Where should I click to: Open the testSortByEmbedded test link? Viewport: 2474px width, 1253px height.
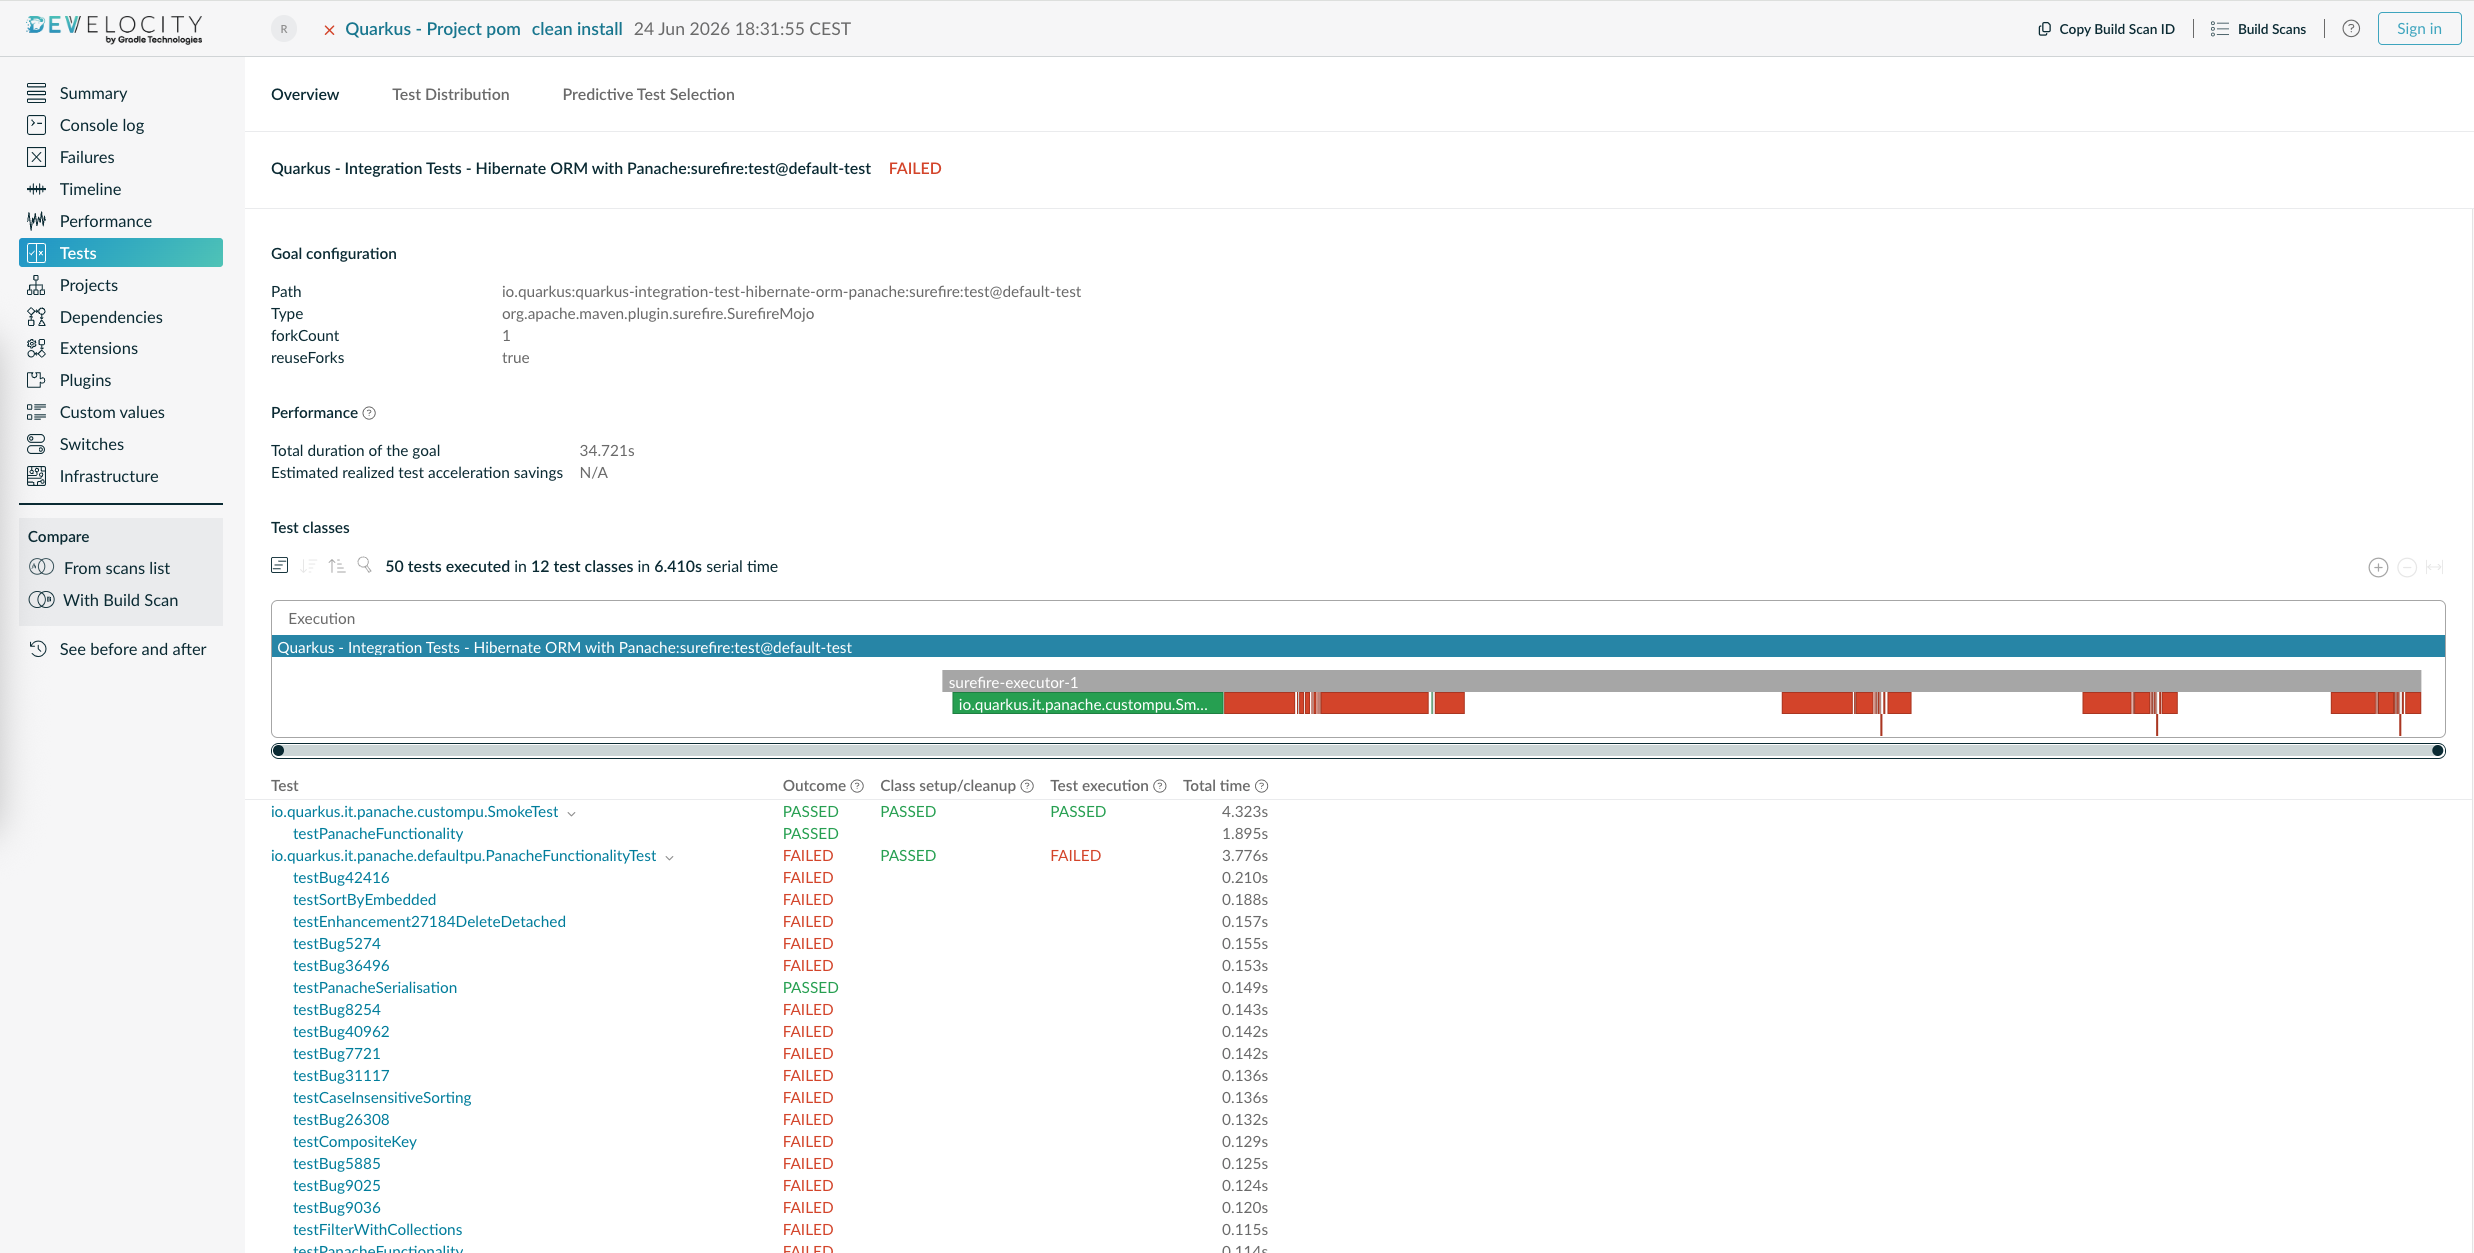tap(364, 899)
